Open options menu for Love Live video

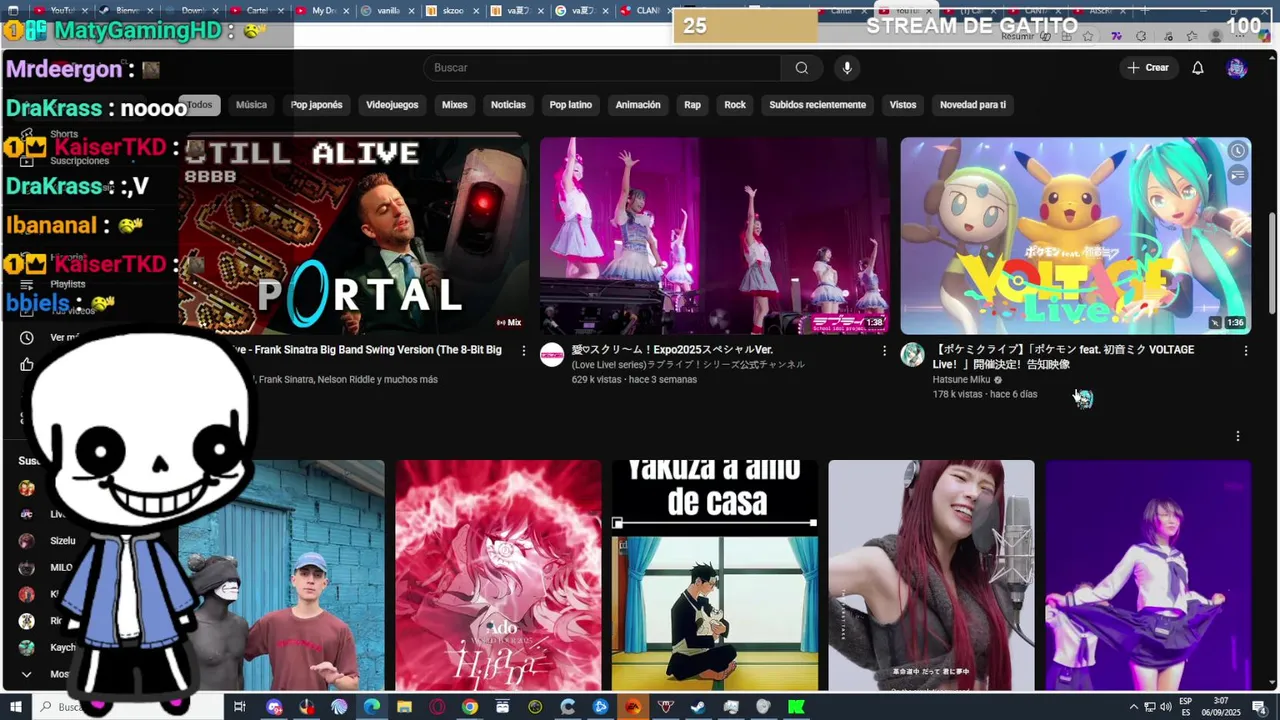click(884, 351)
